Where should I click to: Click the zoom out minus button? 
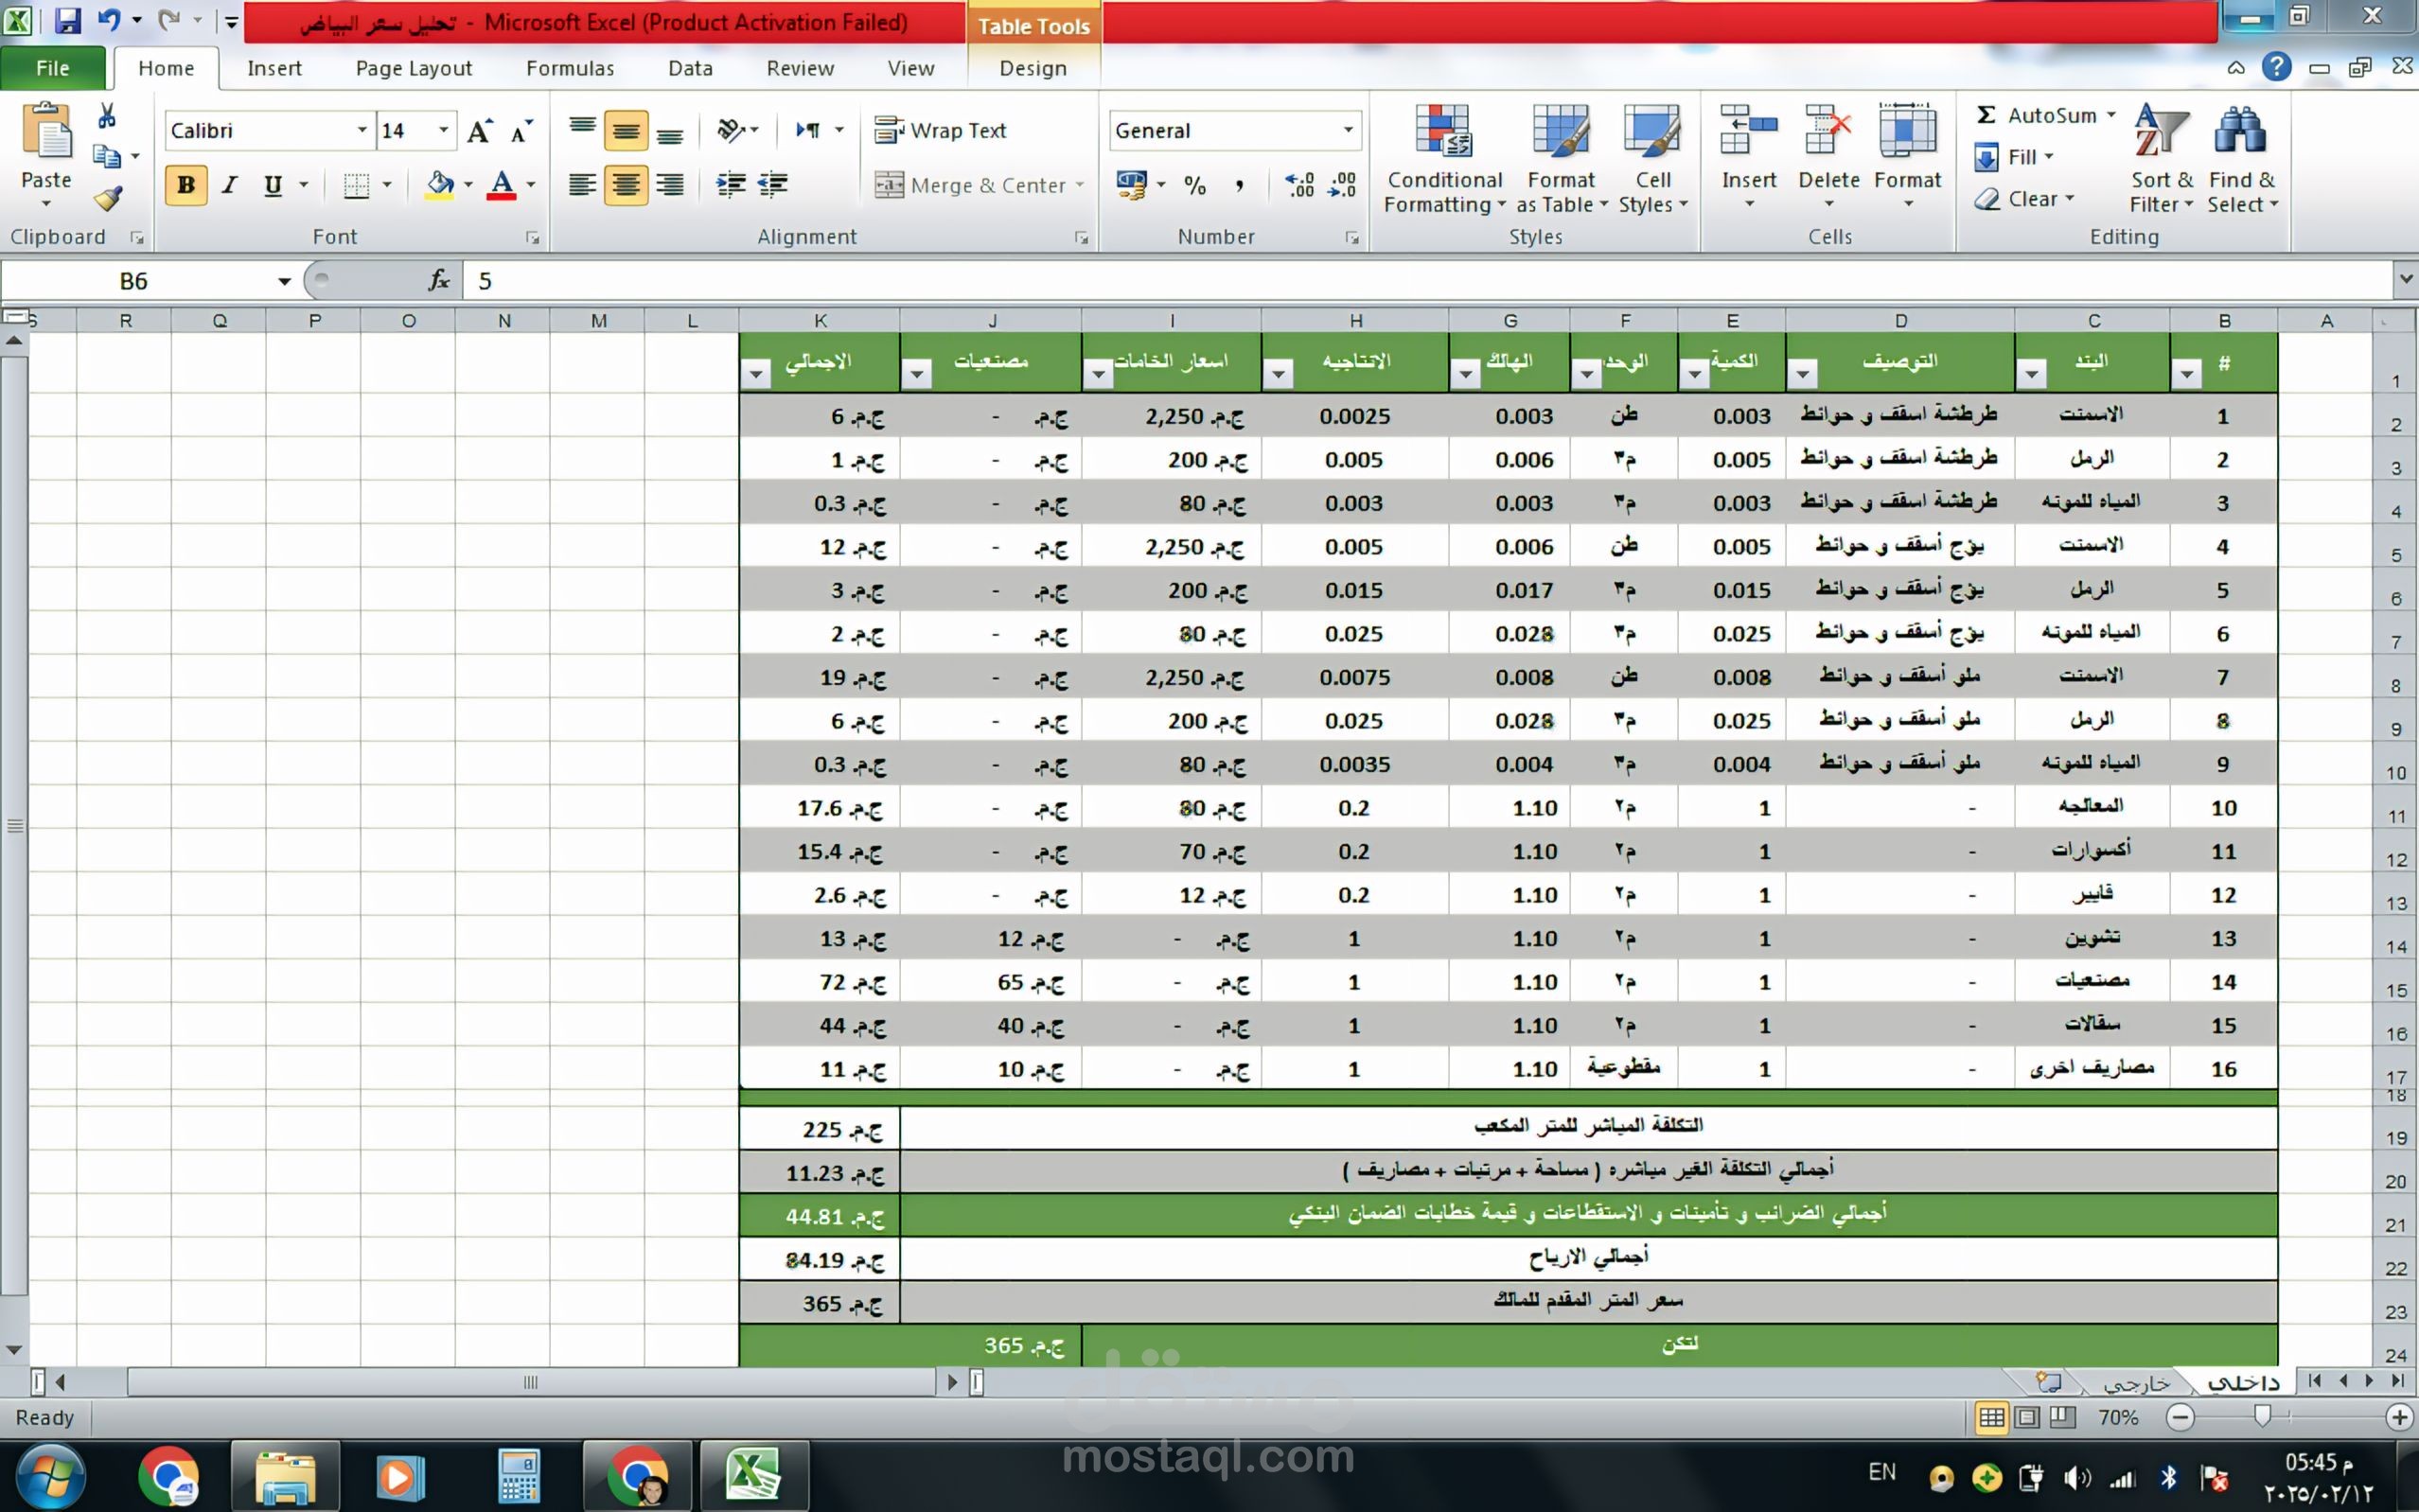(2180, 1417)
